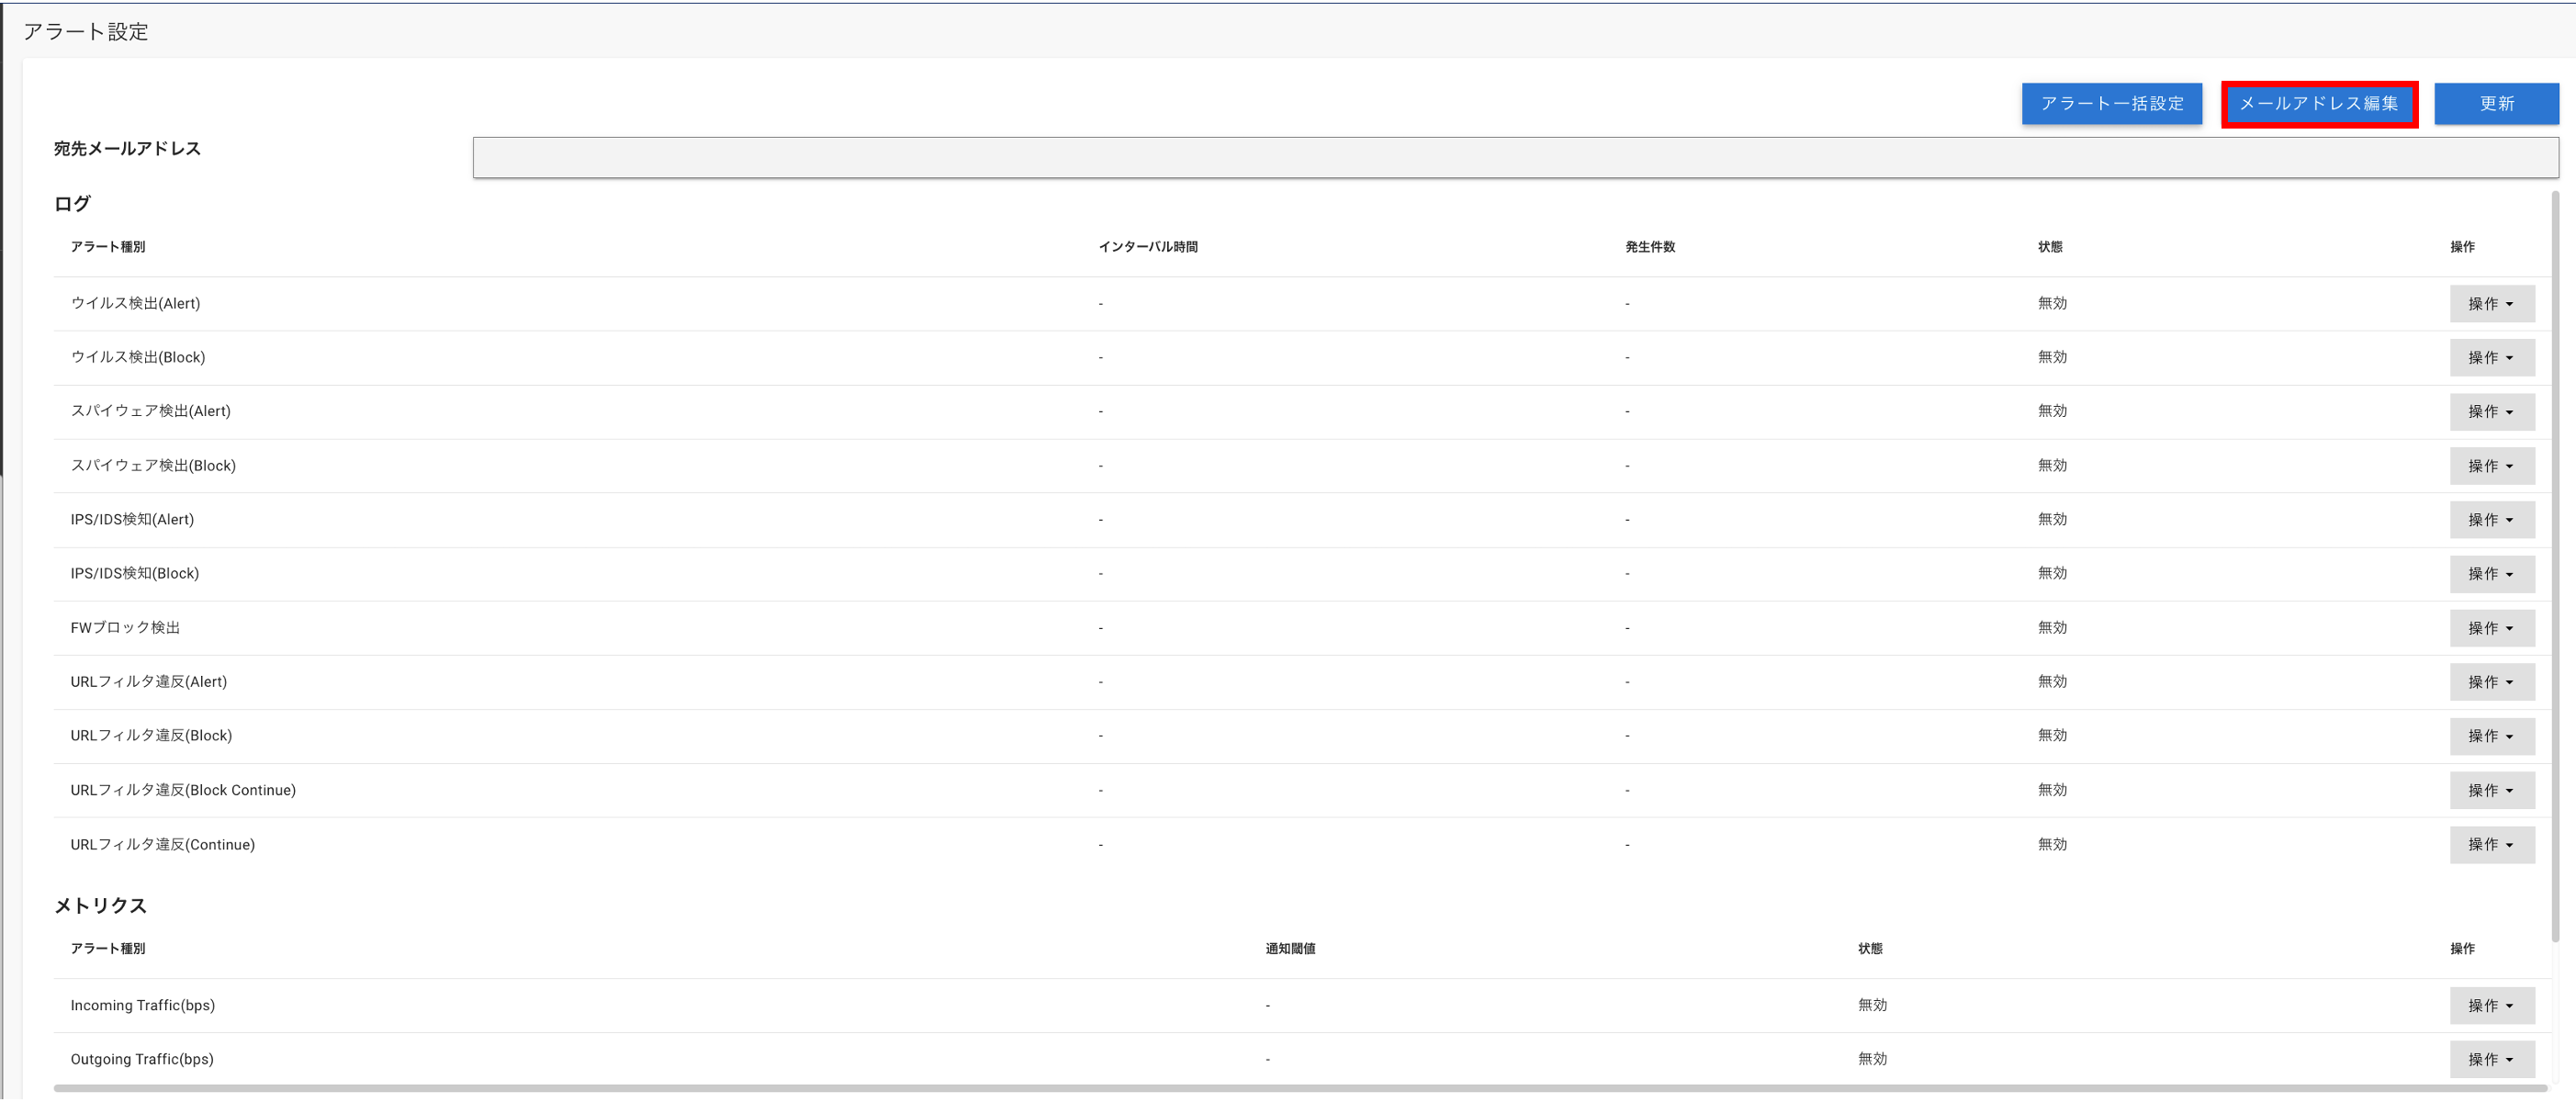Select the URLフィルタ違反(Alert) row label
Image resolution: width=2576 pixels, height=1102 pixels.
coord(149,682)
